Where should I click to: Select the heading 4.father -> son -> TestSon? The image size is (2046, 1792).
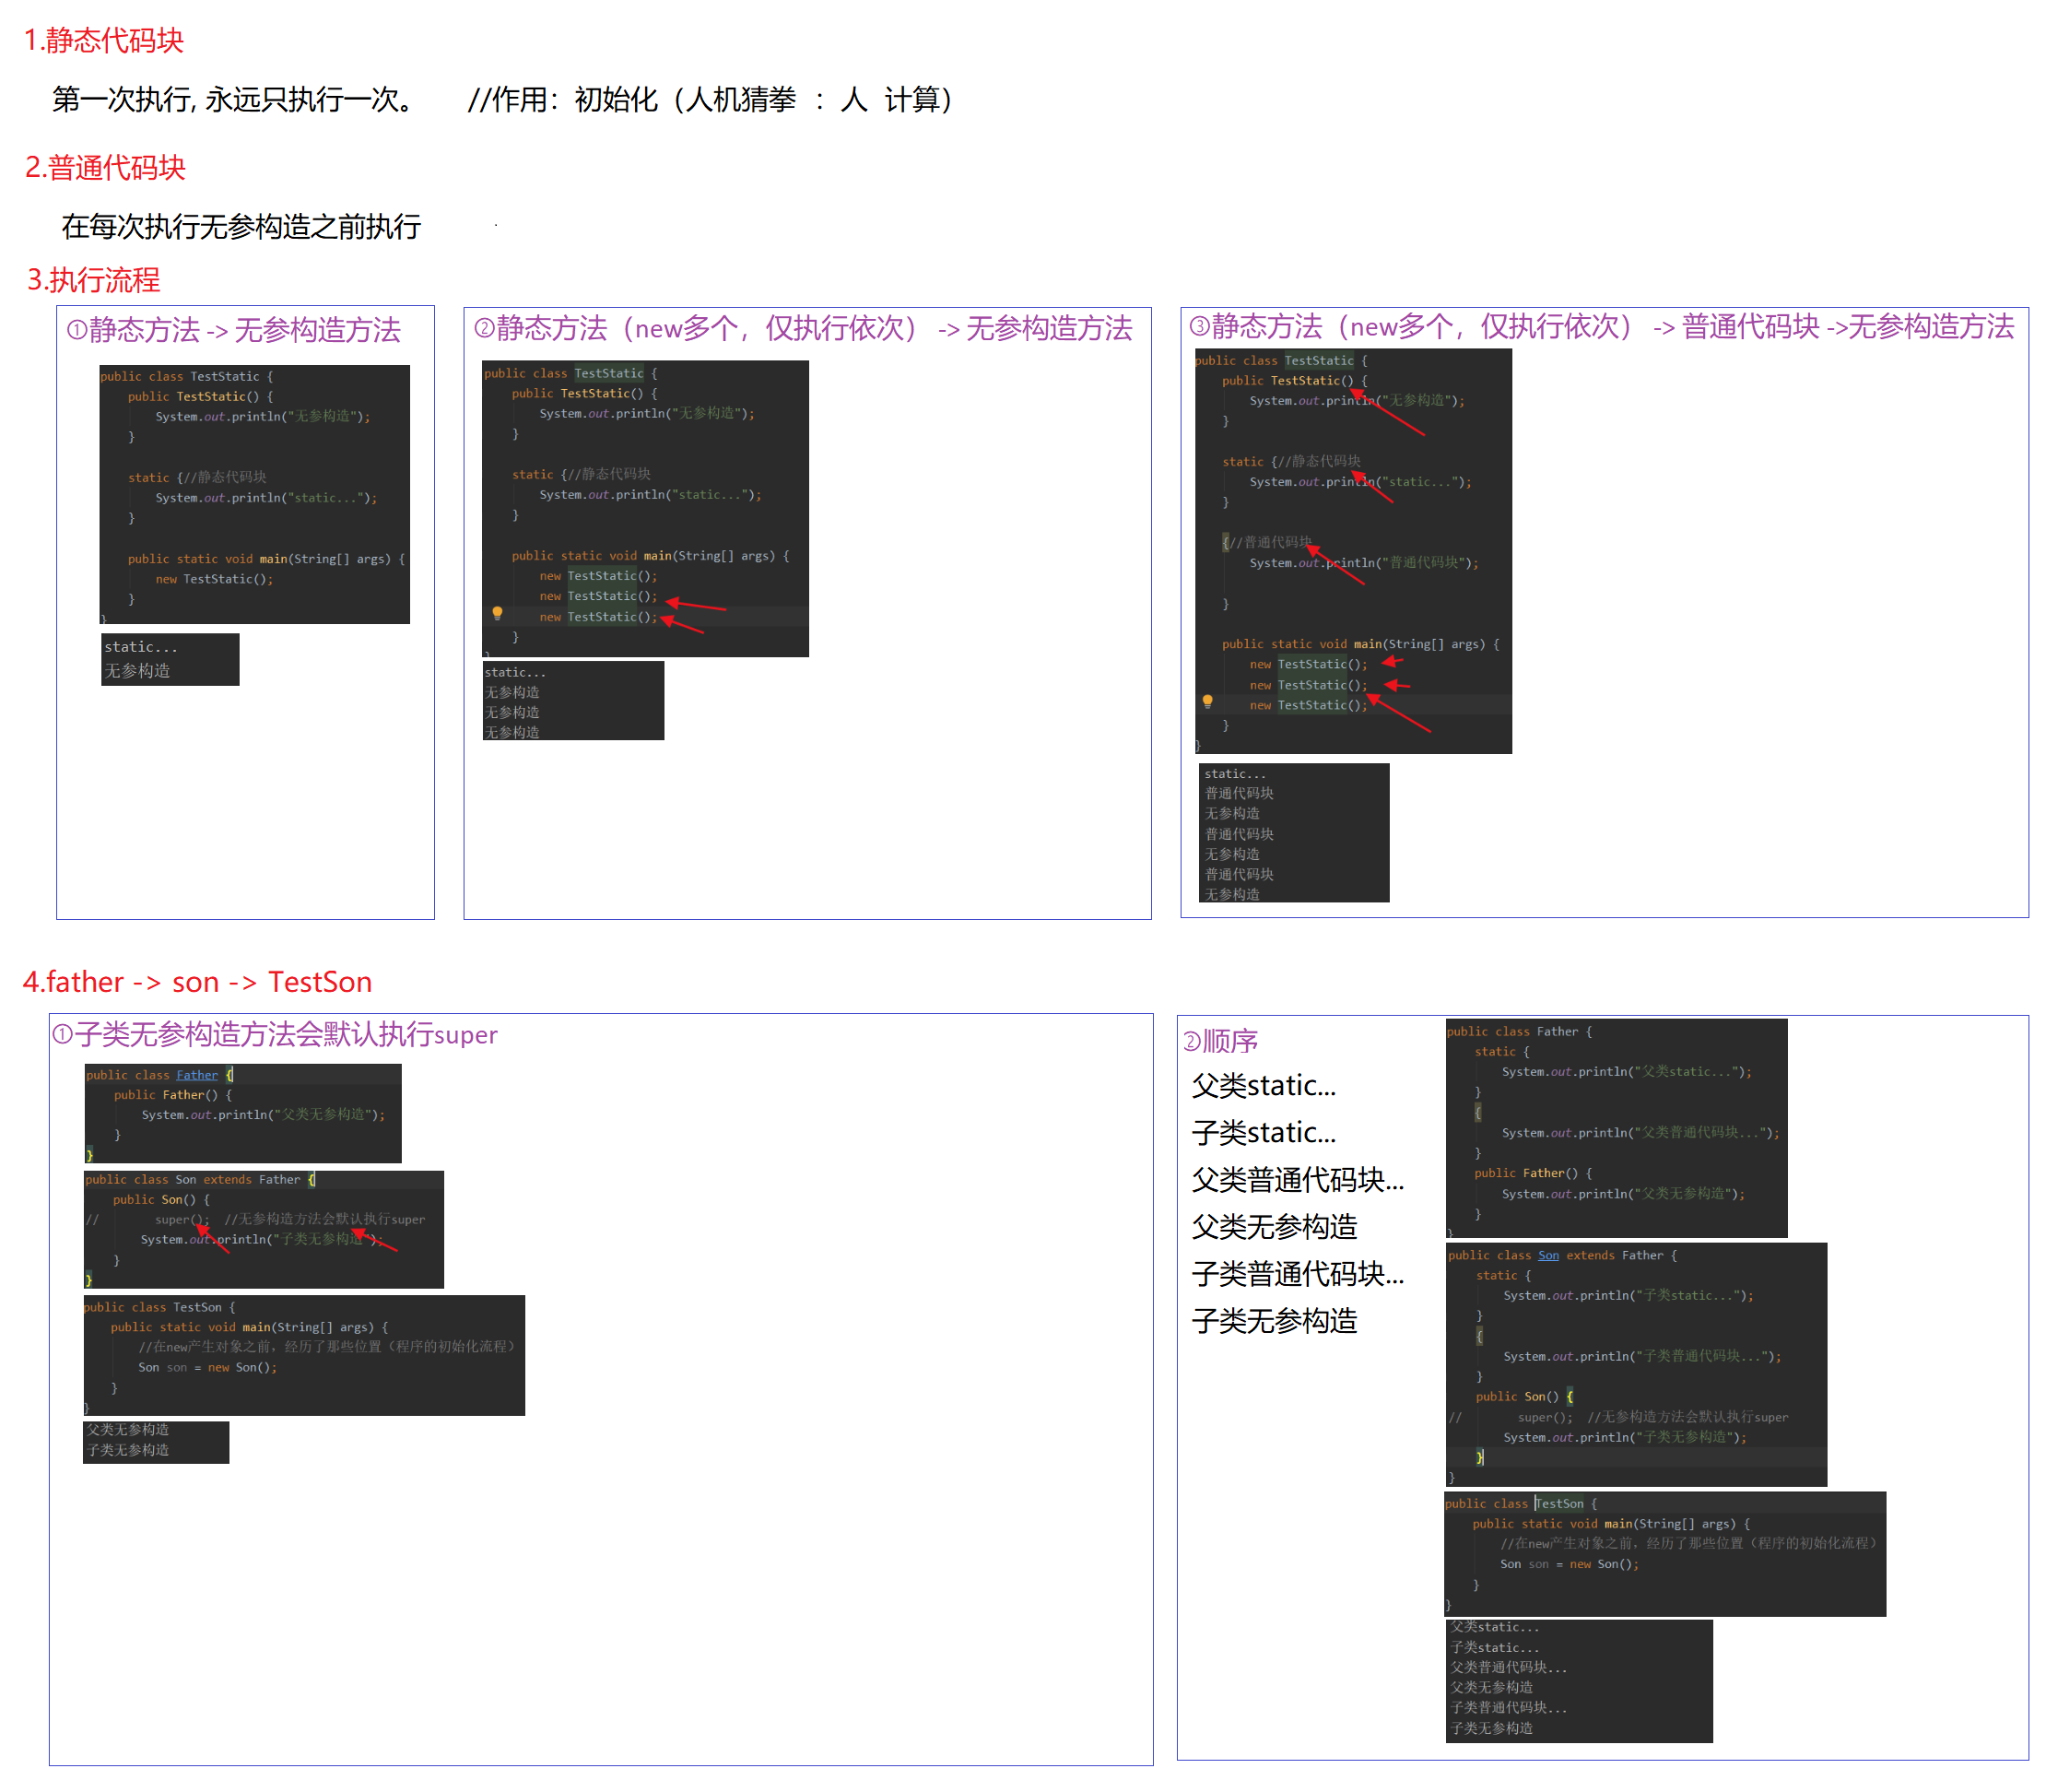tap(197, 982)
